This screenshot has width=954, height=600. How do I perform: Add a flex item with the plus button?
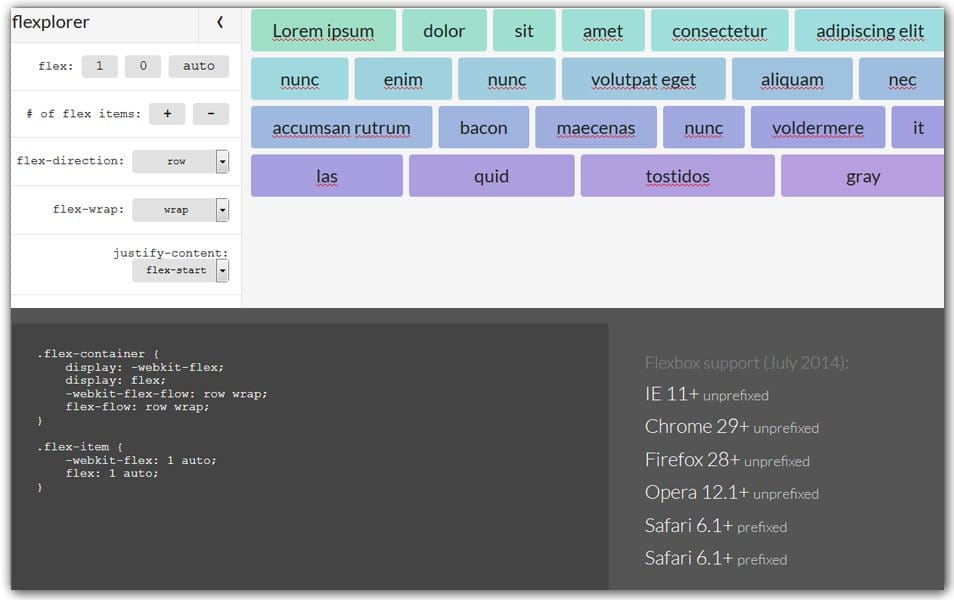pos(167,113)
